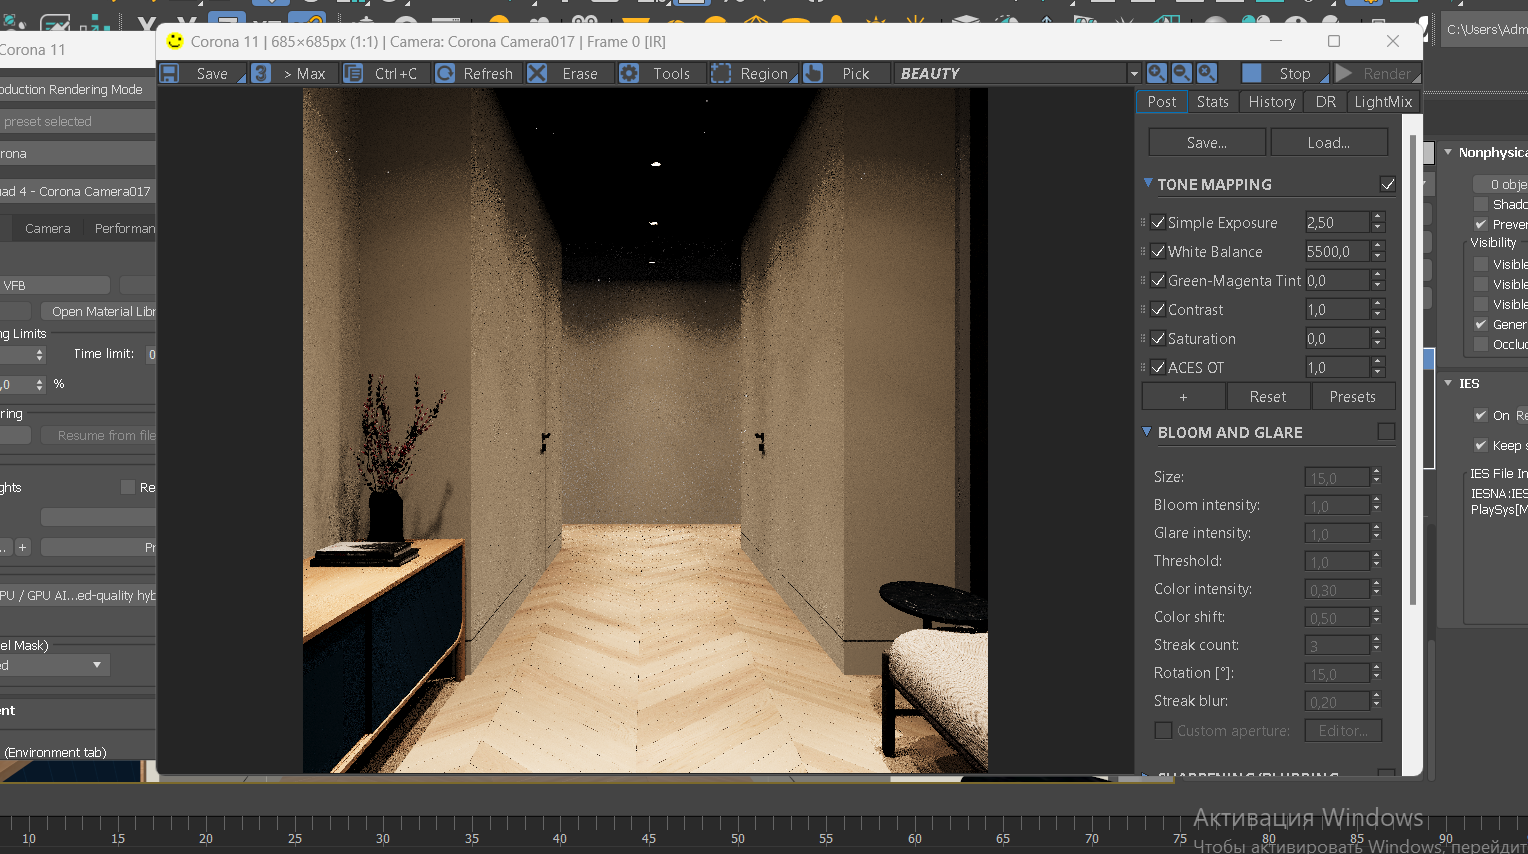Toggle the IES On checkbox

tap(1481, 415)
